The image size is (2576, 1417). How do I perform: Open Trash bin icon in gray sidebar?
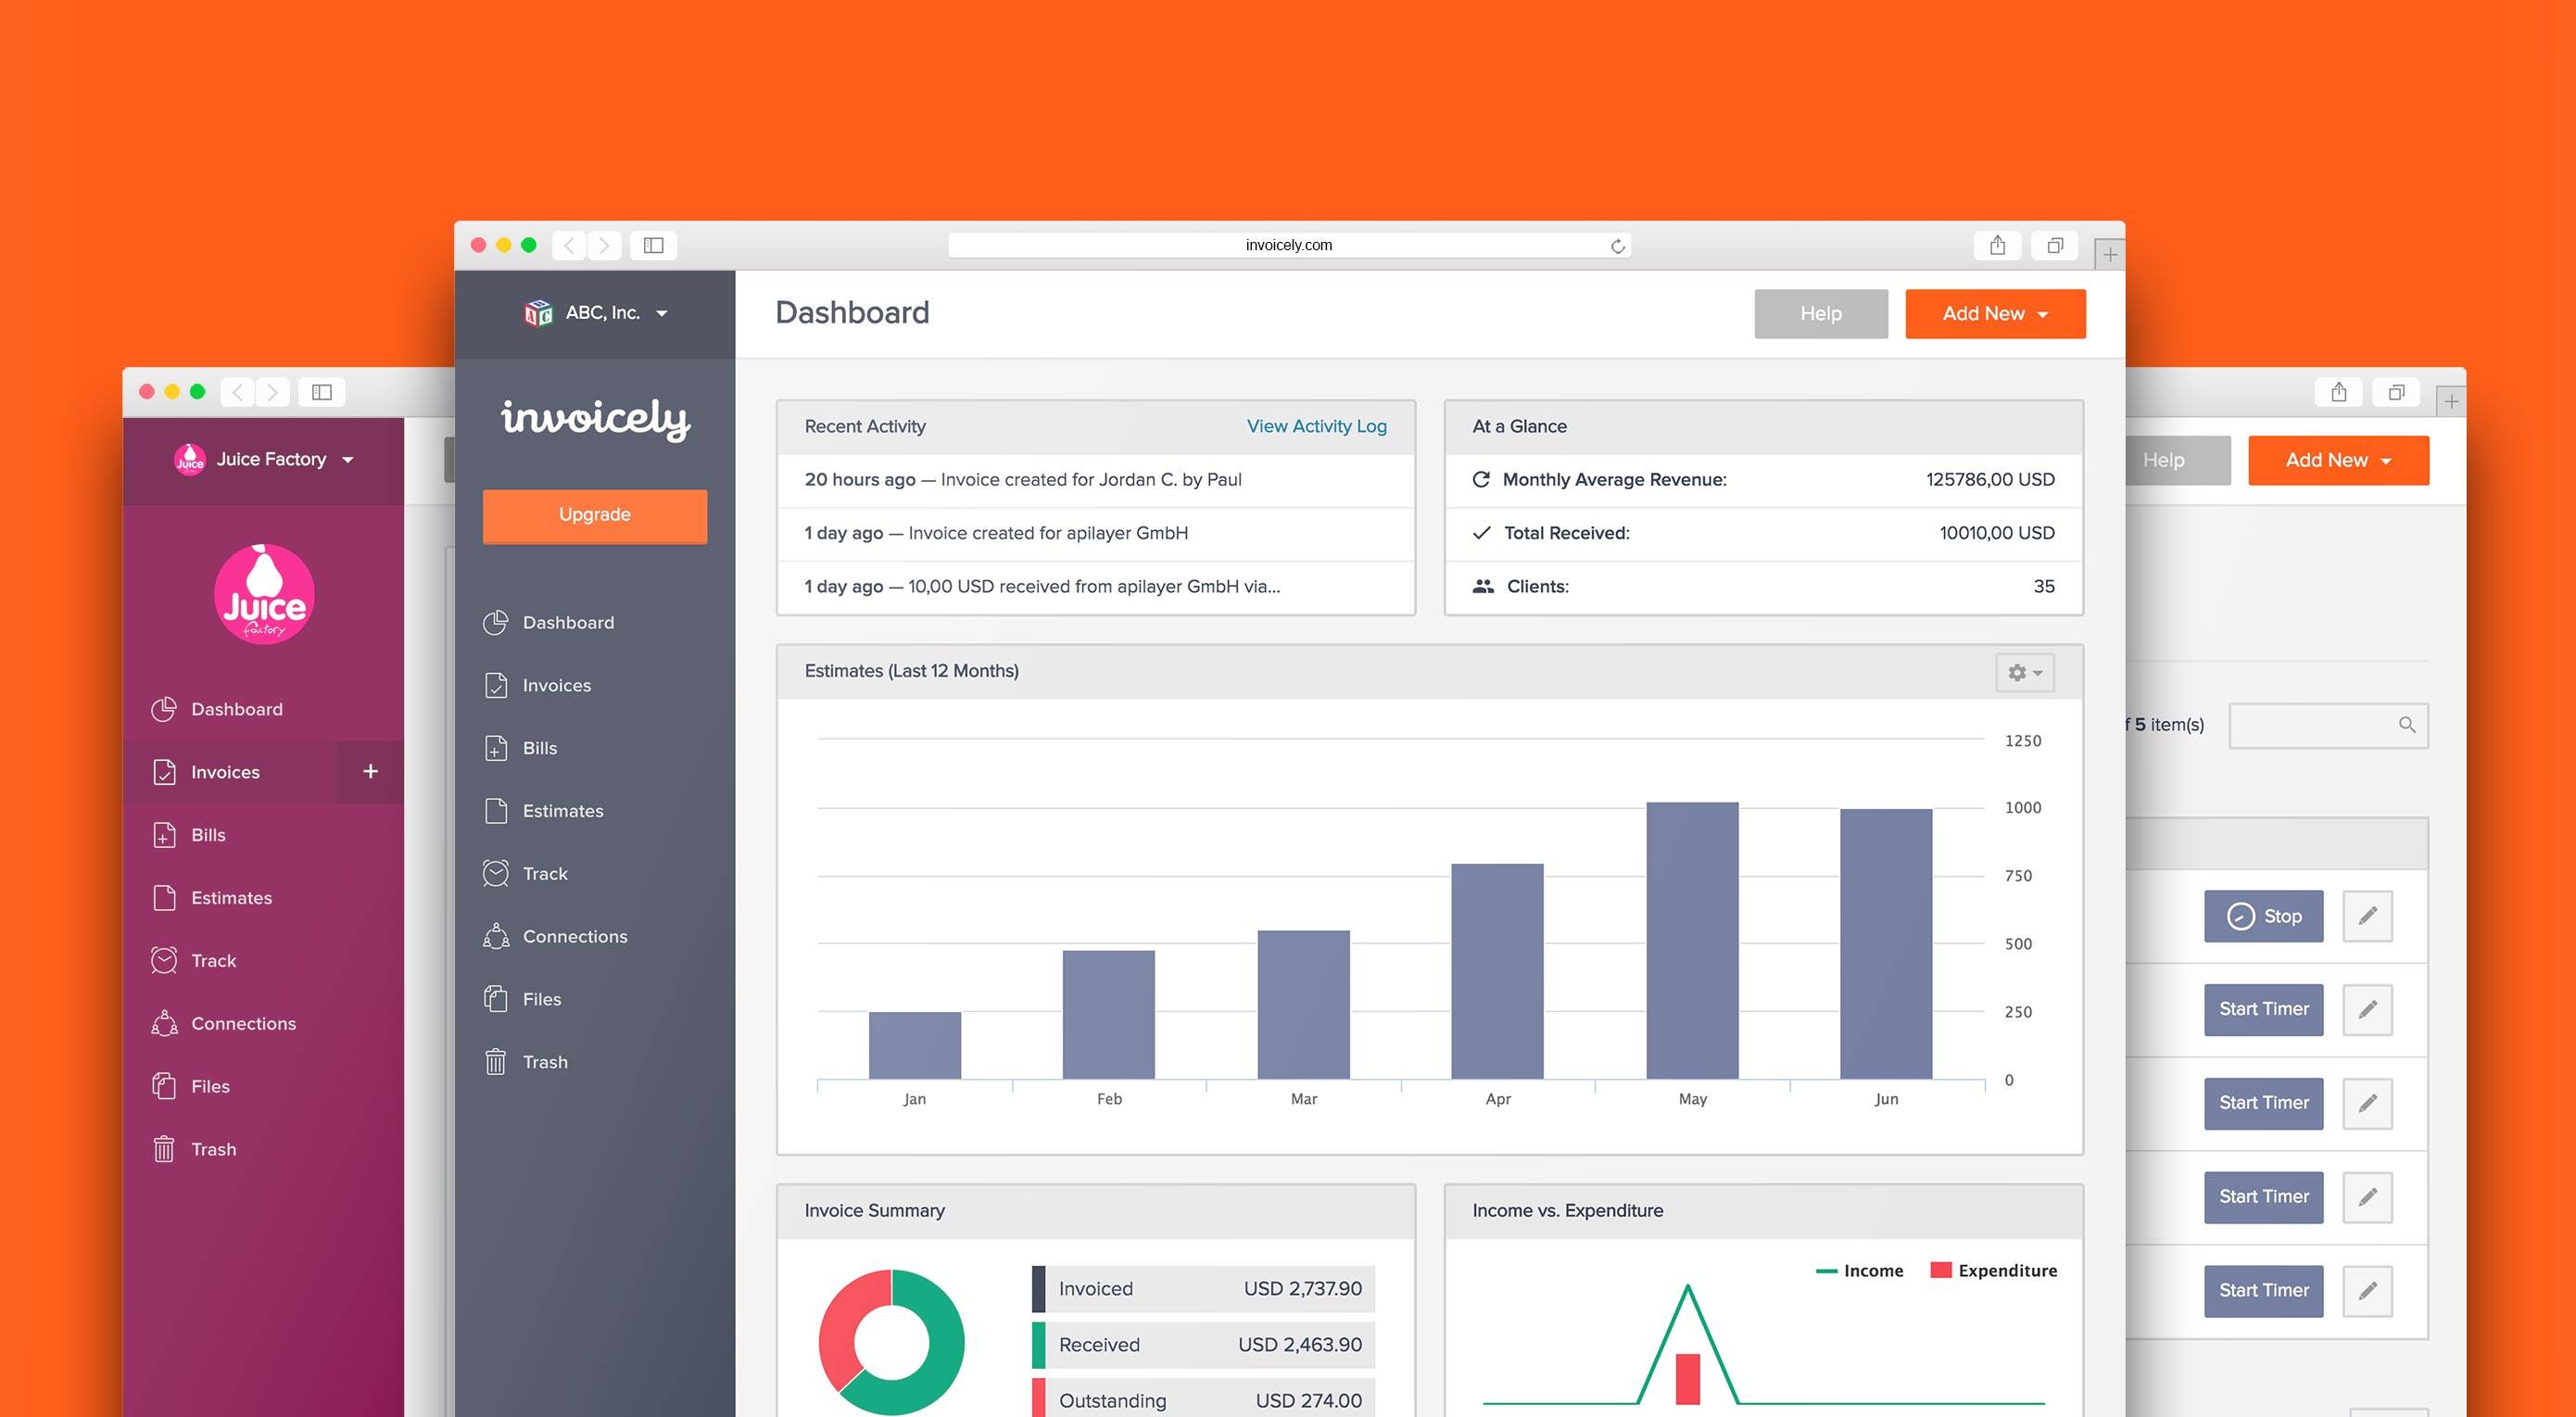[496, 1062]
